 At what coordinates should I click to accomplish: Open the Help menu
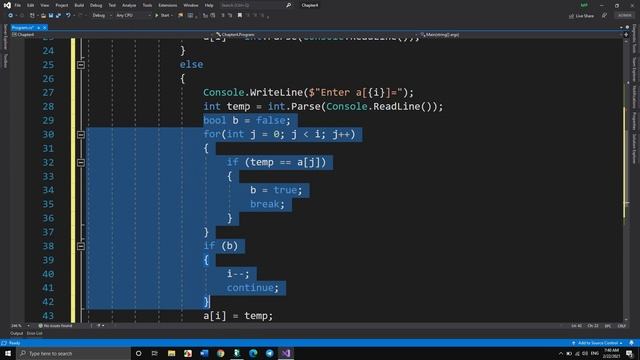209,5
